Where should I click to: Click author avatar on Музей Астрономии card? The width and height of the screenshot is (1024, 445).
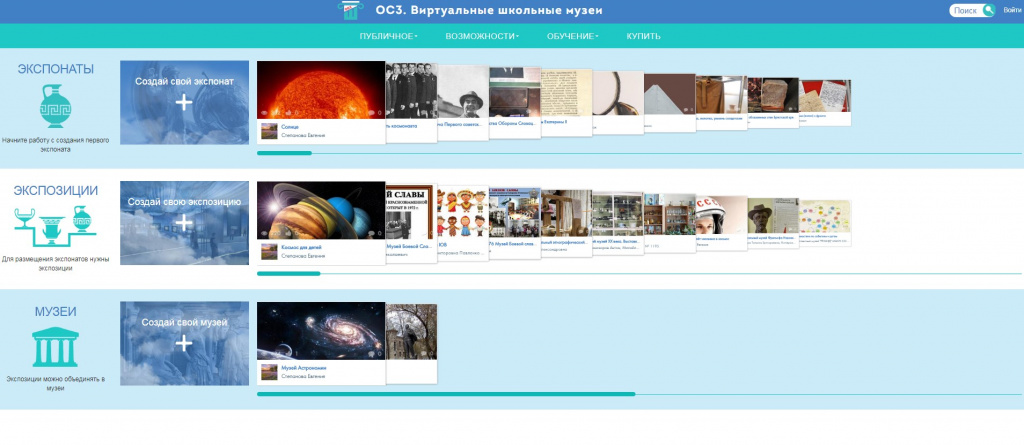(x=269, y=372)
